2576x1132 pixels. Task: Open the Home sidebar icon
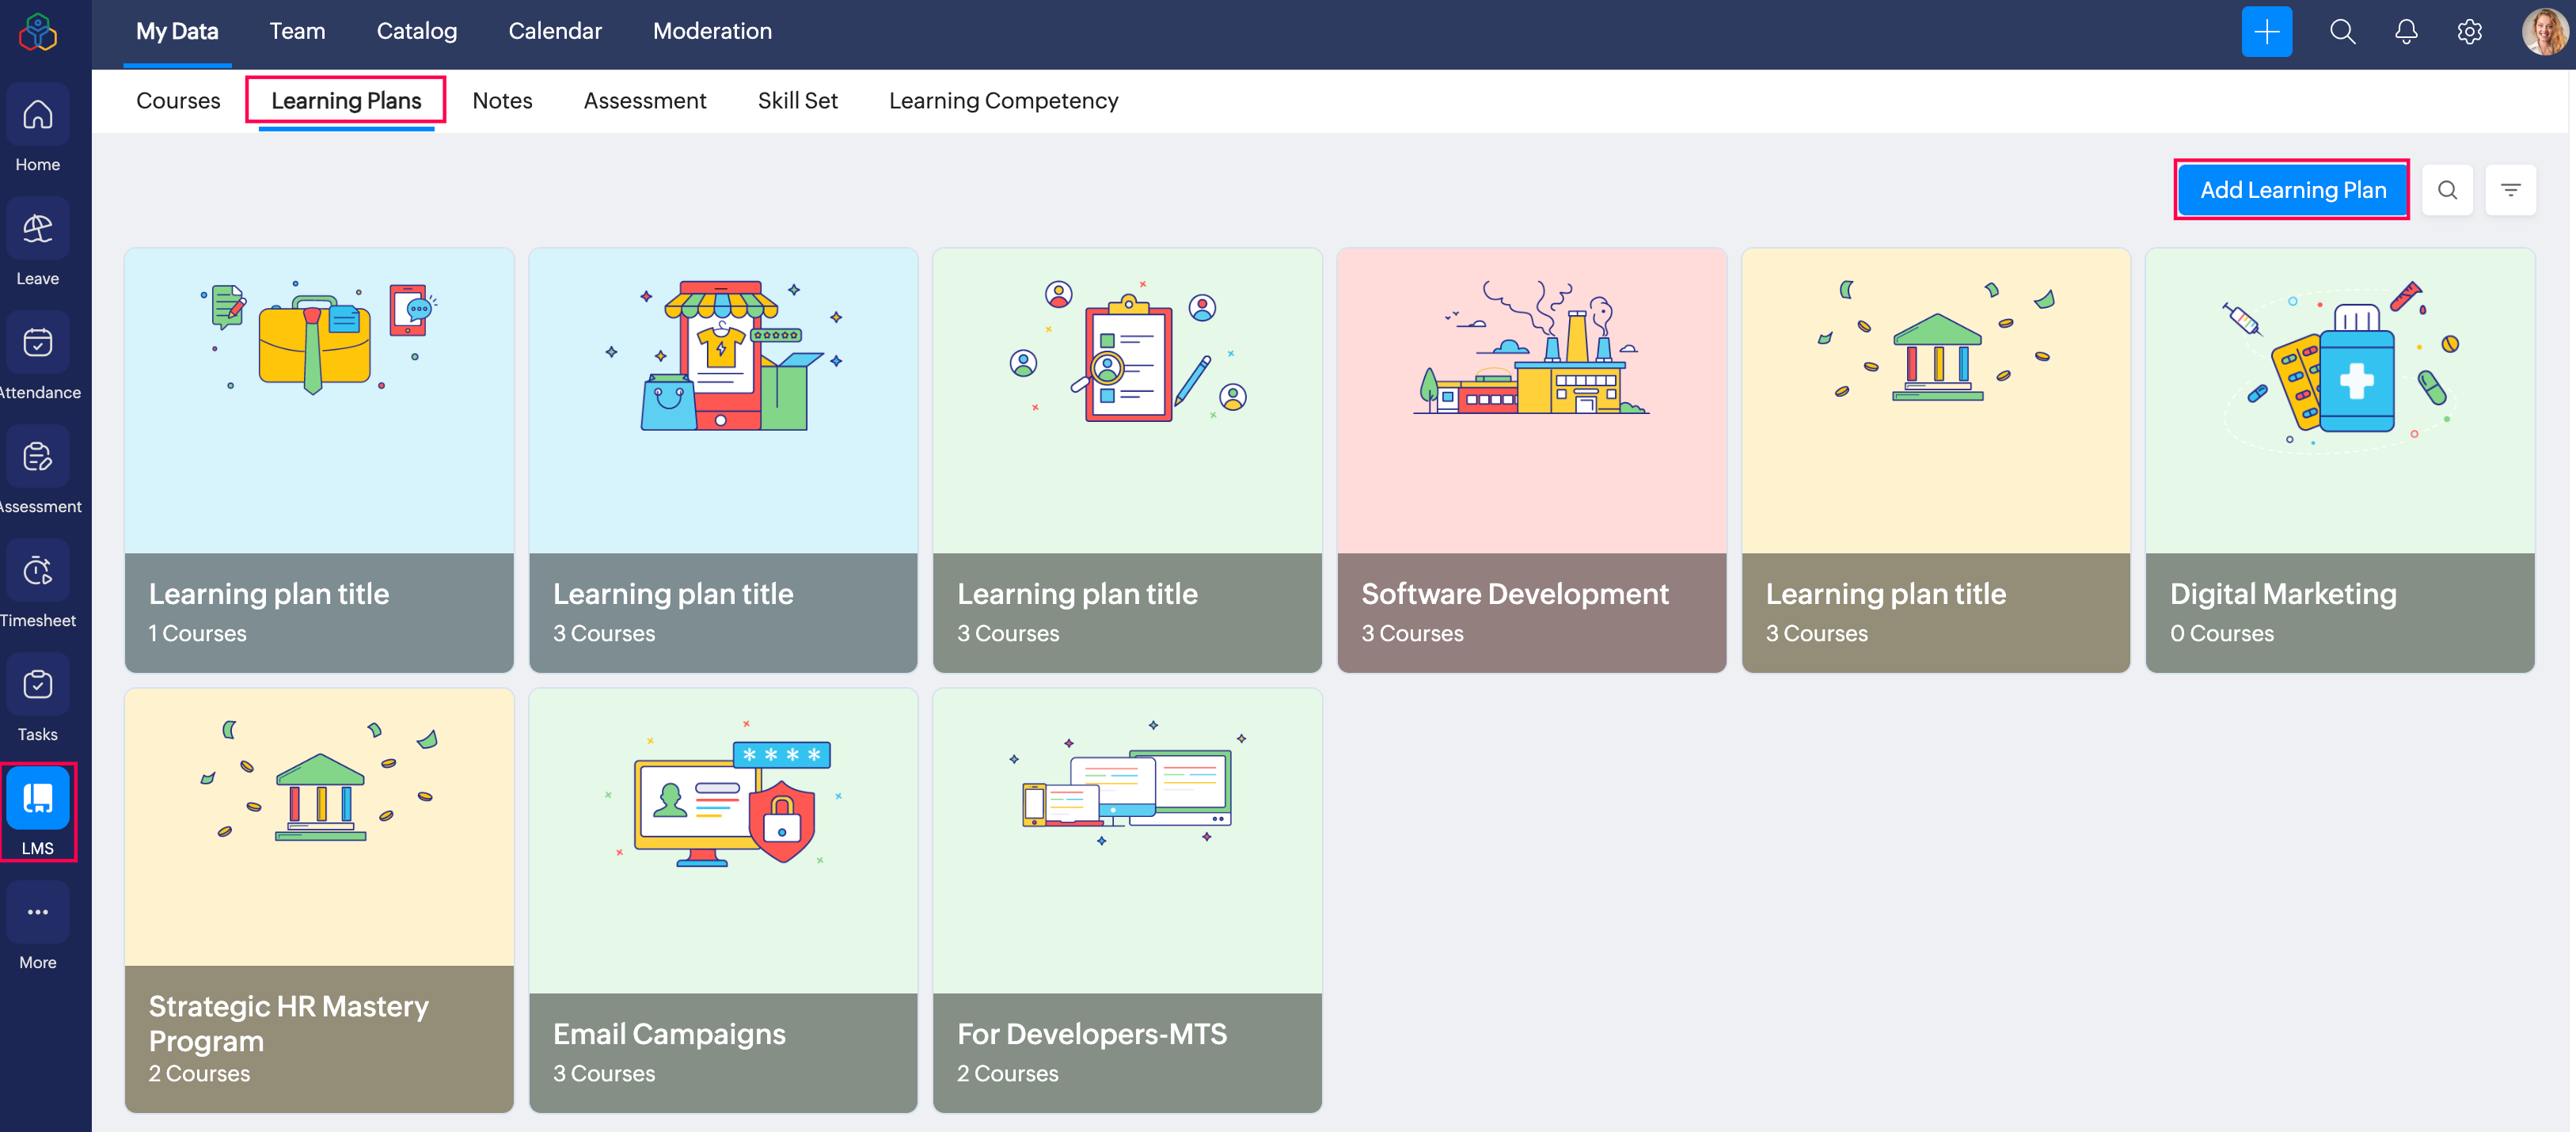(38, 116)
